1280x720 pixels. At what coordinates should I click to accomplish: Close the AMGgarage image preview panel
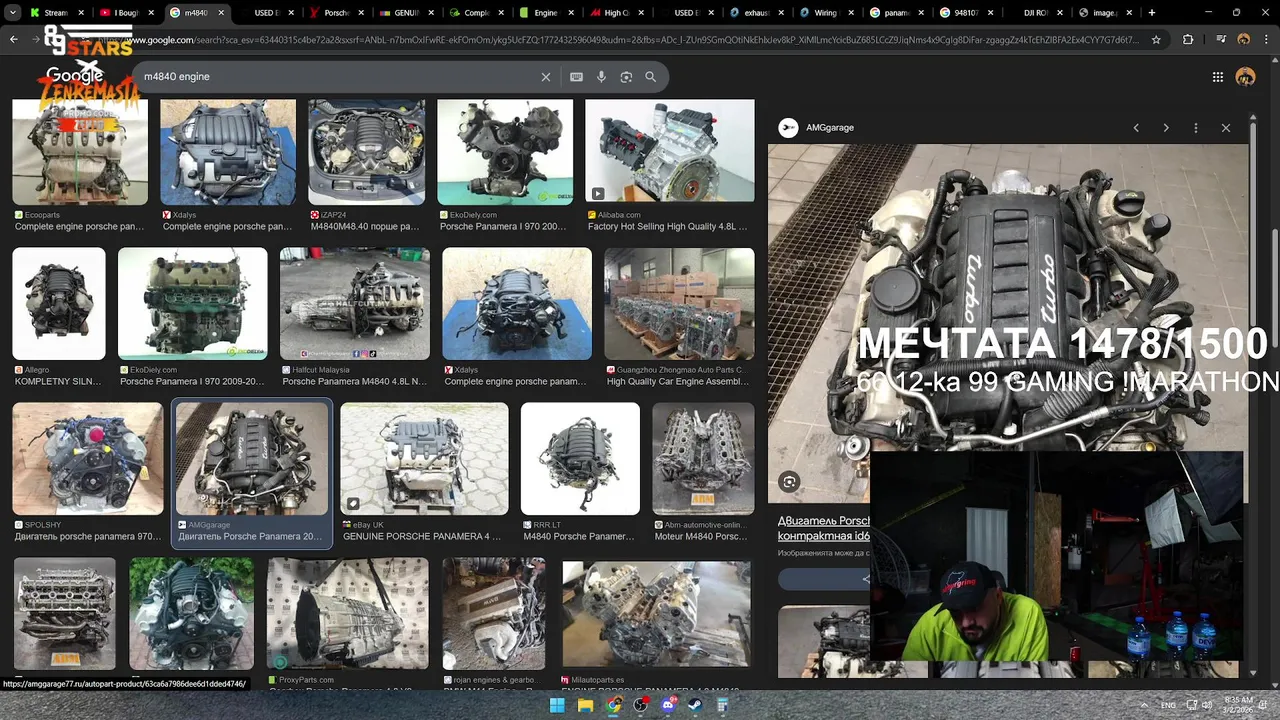(x=1226, y=128)
